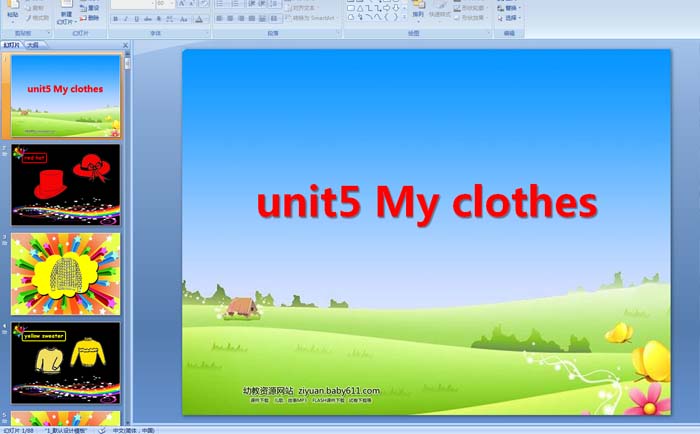Select slide 3 thumbnail with starburst sweater

tap(66, 274)
